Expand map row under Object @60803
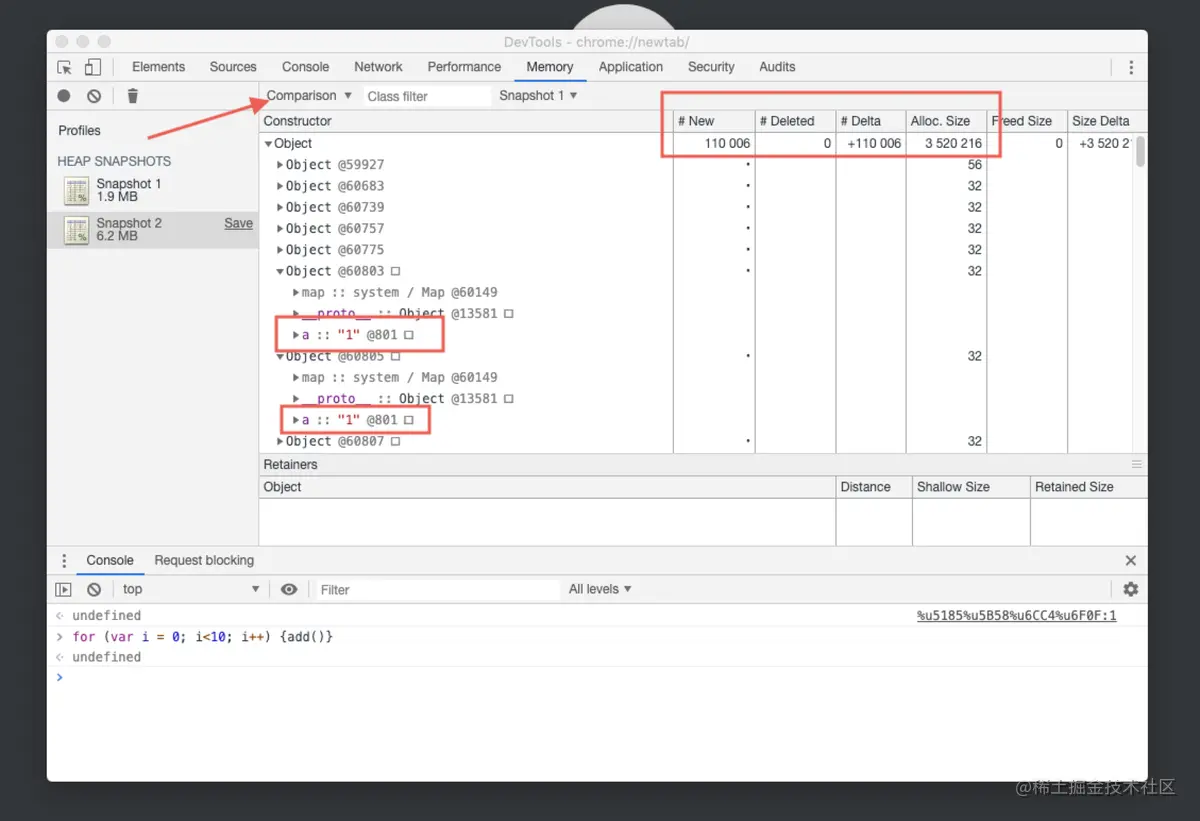Viewport: 1200px width, 821px height. coord(296,293)
